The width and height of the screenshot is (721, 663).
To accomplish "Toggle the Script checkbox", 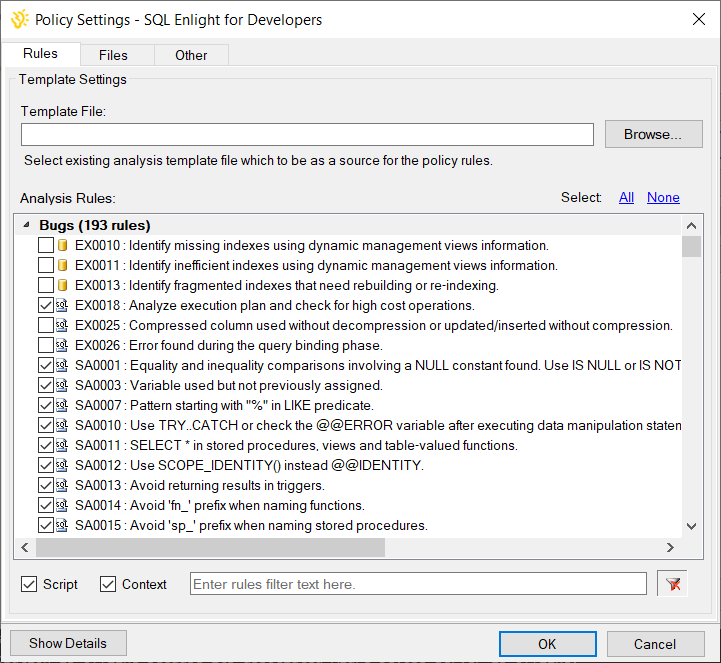I will [29, 584].
